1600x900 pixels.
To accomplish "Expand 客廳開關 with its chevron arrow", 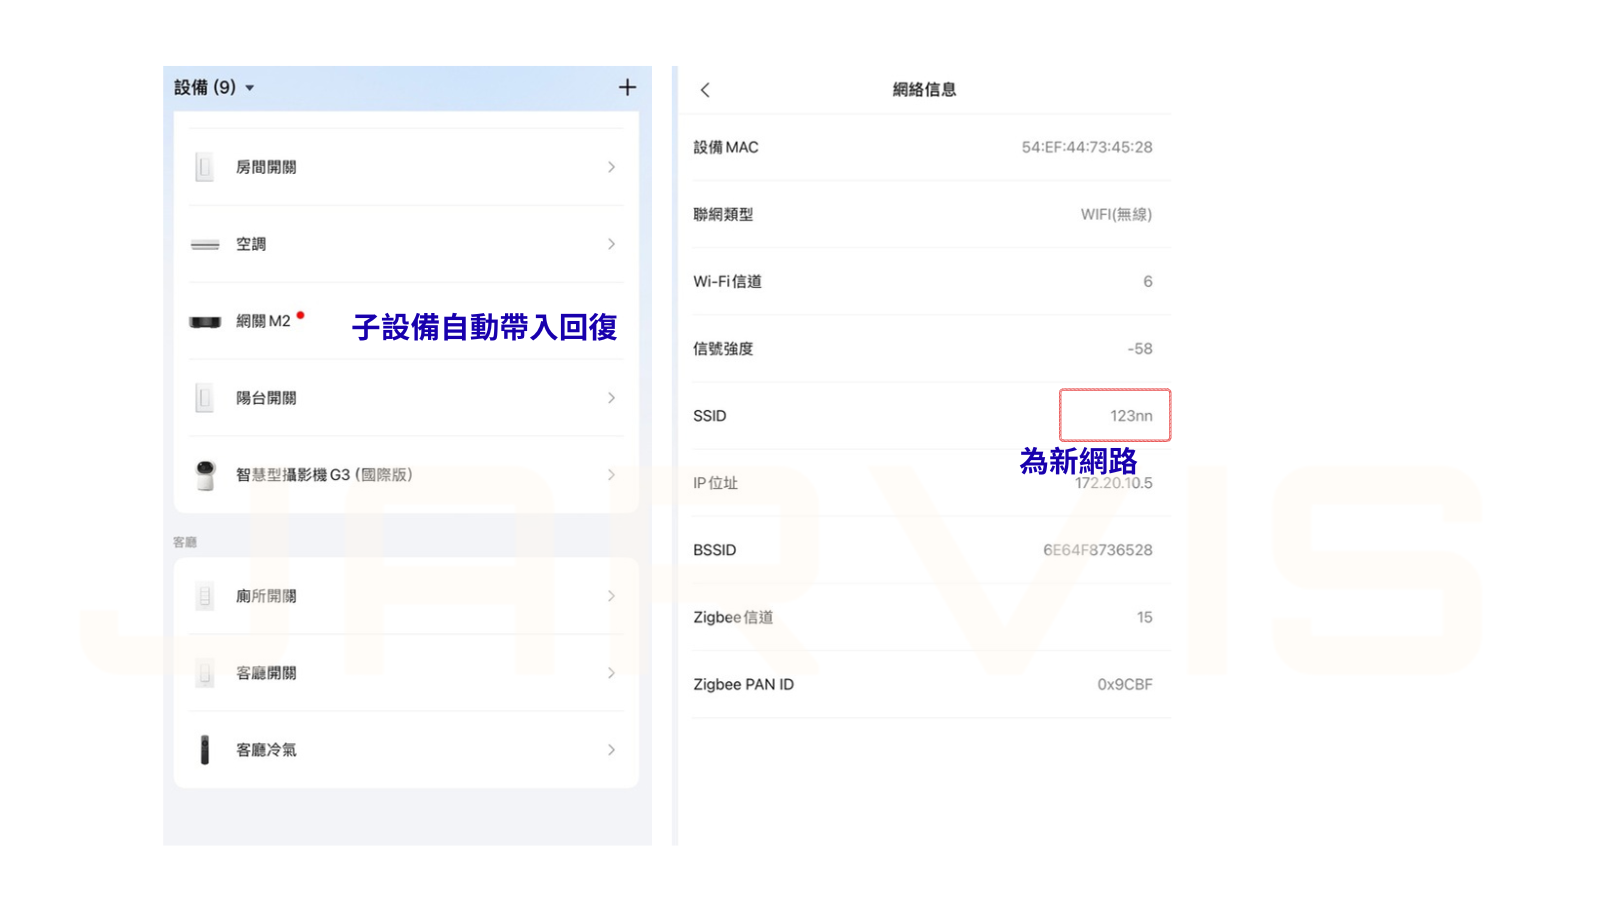I will pos(611,673).
